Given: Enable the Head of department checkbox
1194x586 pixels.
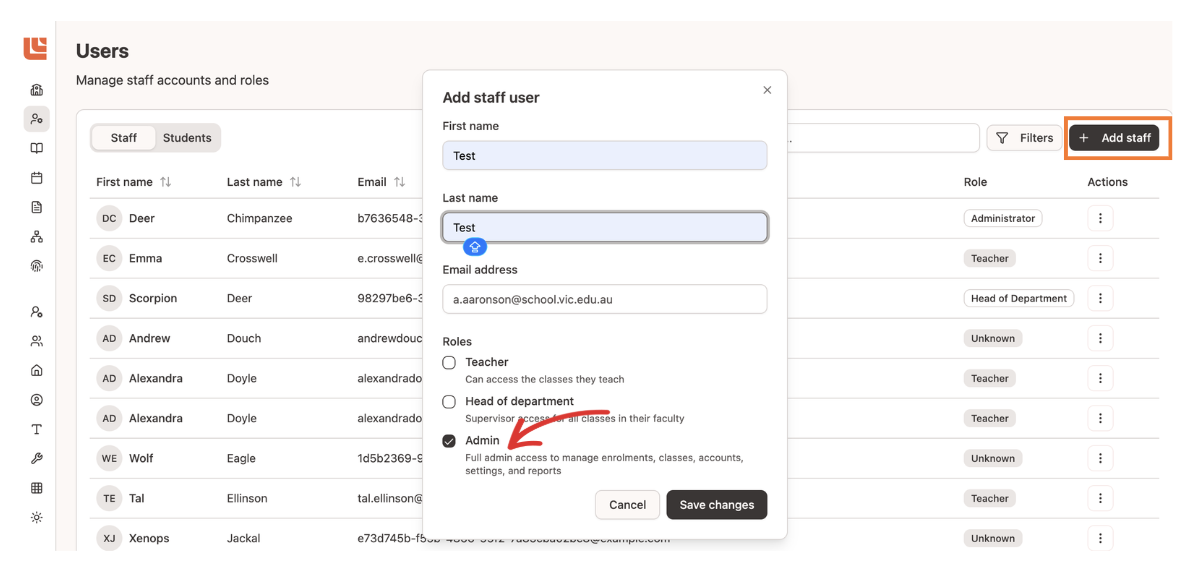Looking at the screenshot, I should tap(449, 401).
